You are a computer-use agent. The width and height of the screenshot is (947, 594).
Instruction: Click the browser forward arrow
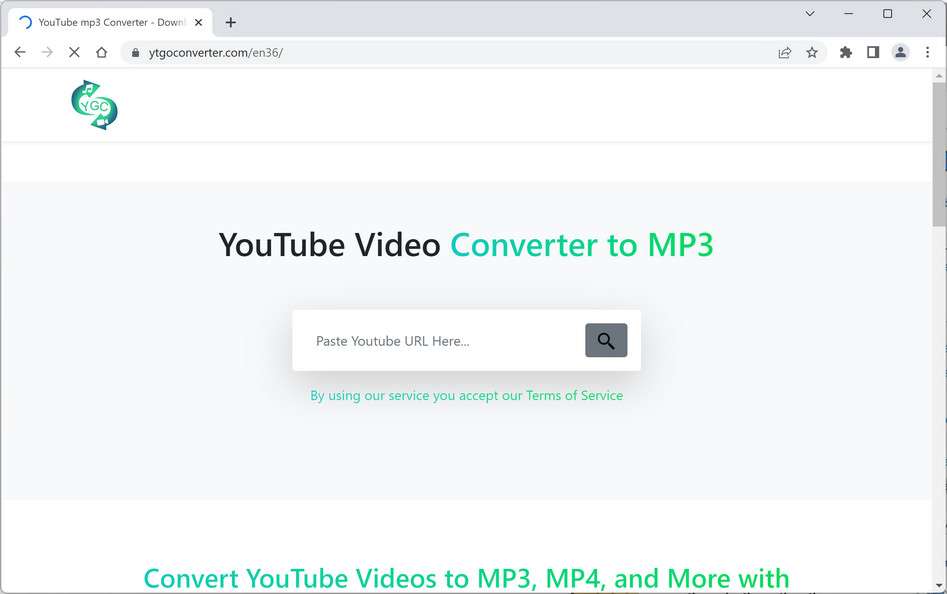click(47, 53)
